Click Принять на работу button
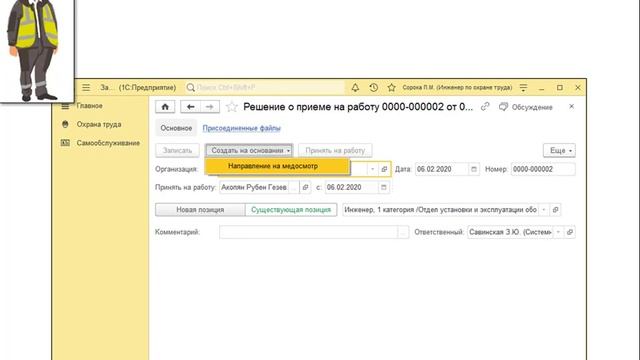The width and height of the screenshot is (640, 360). coord(335,150)
